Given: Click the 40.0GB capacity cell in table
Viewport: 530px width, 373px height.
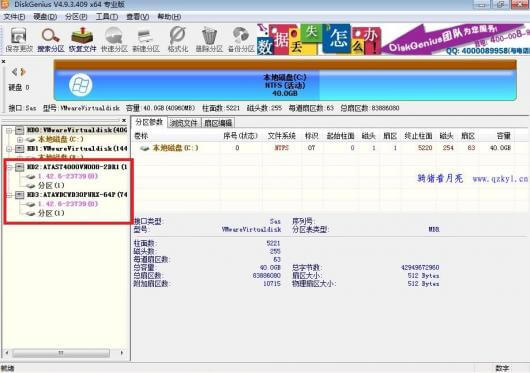Looking at the screenshot, I should [500, 148].
